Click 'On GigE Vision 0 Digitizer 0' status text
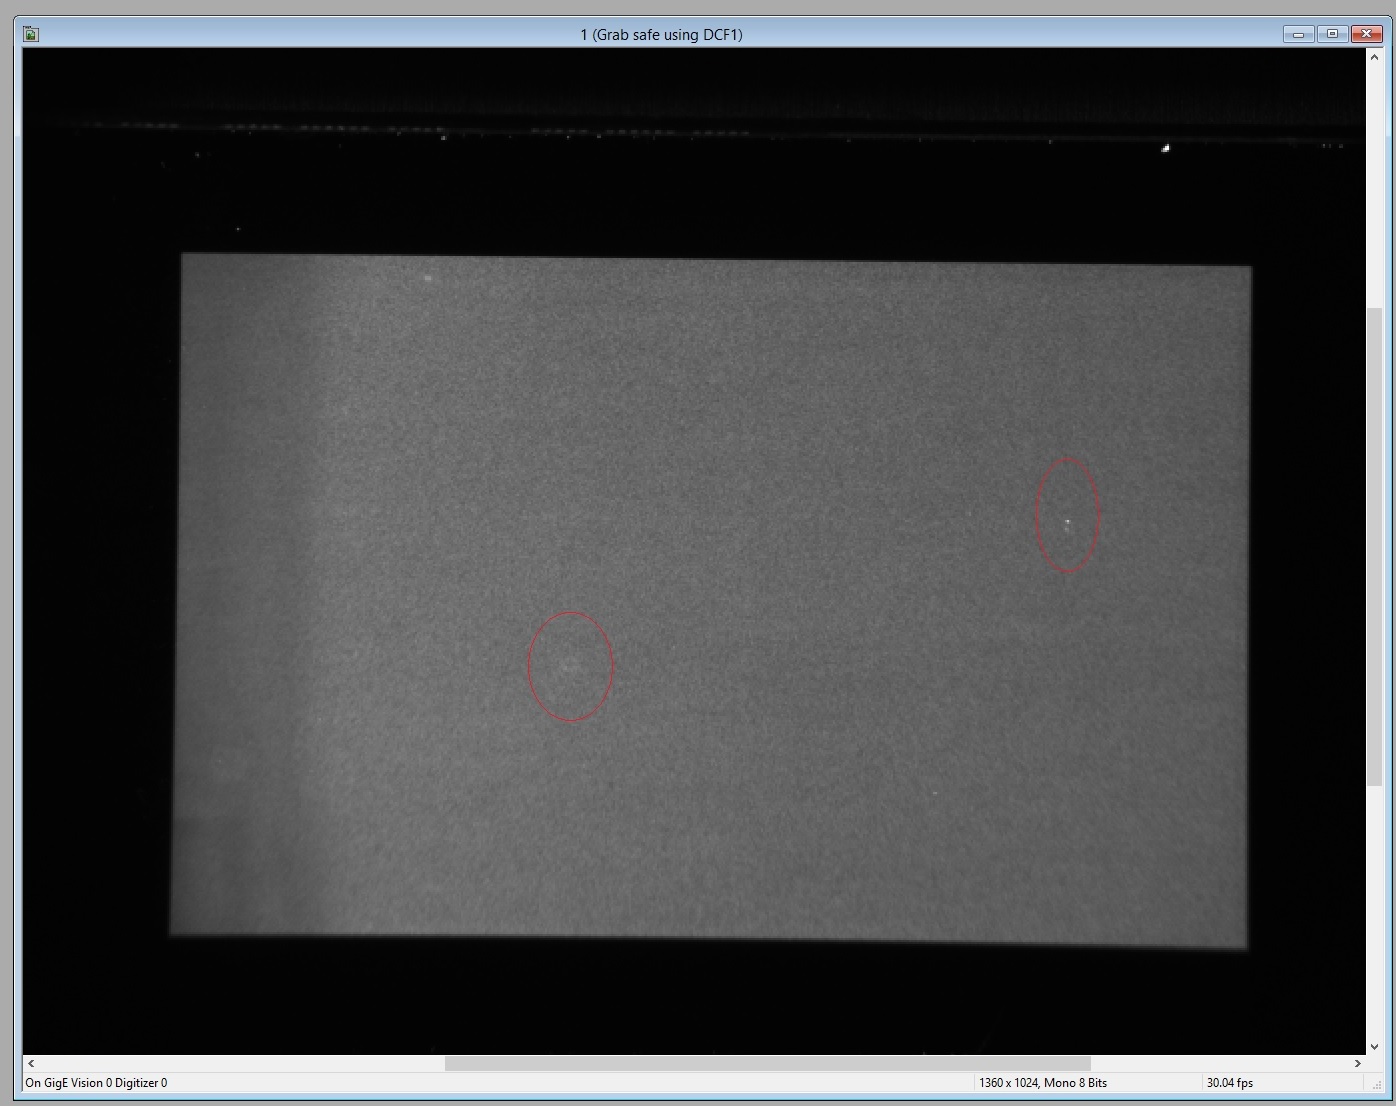This screenshot has width=1396, height=1106. click(x=97, y=1083)
